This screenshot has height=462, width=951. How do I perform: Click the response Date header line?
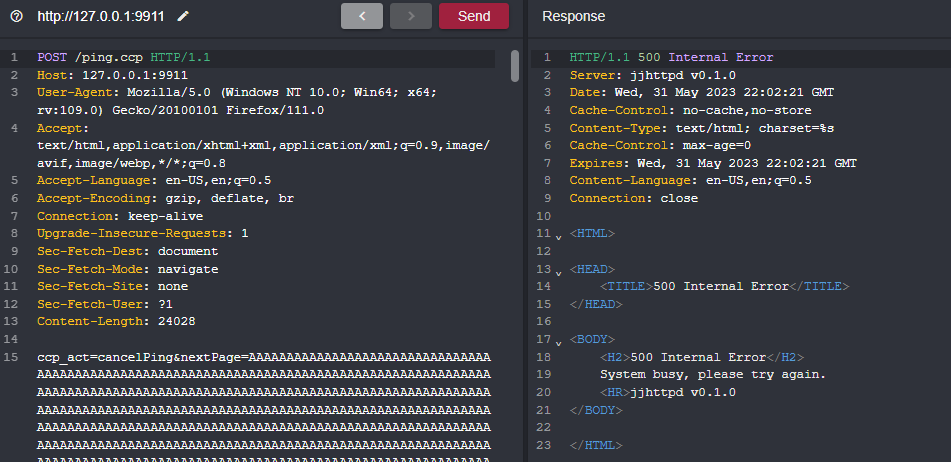pos(702,93)
